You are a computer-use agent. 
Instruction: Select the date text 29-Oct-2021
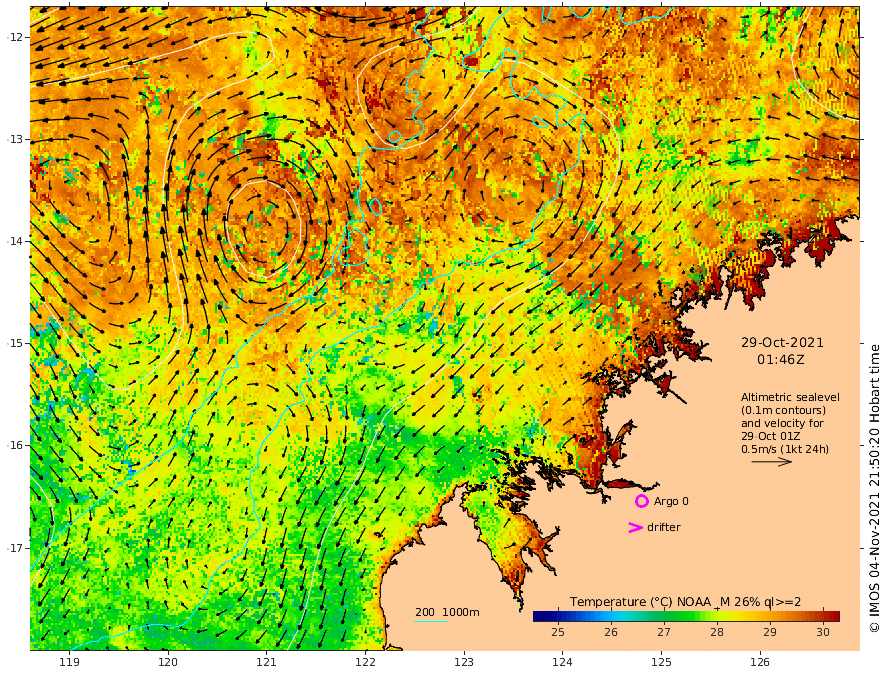782,342
